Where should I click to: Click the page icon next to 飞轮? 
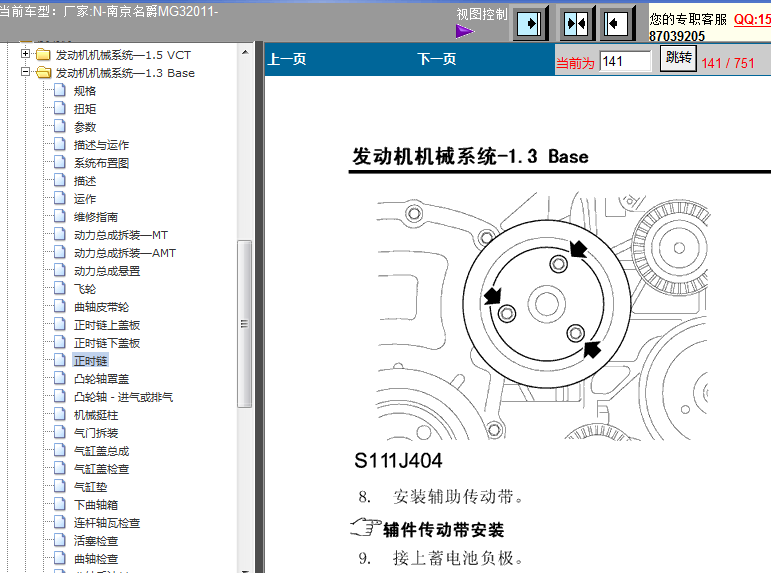click(x=59, y=288)
